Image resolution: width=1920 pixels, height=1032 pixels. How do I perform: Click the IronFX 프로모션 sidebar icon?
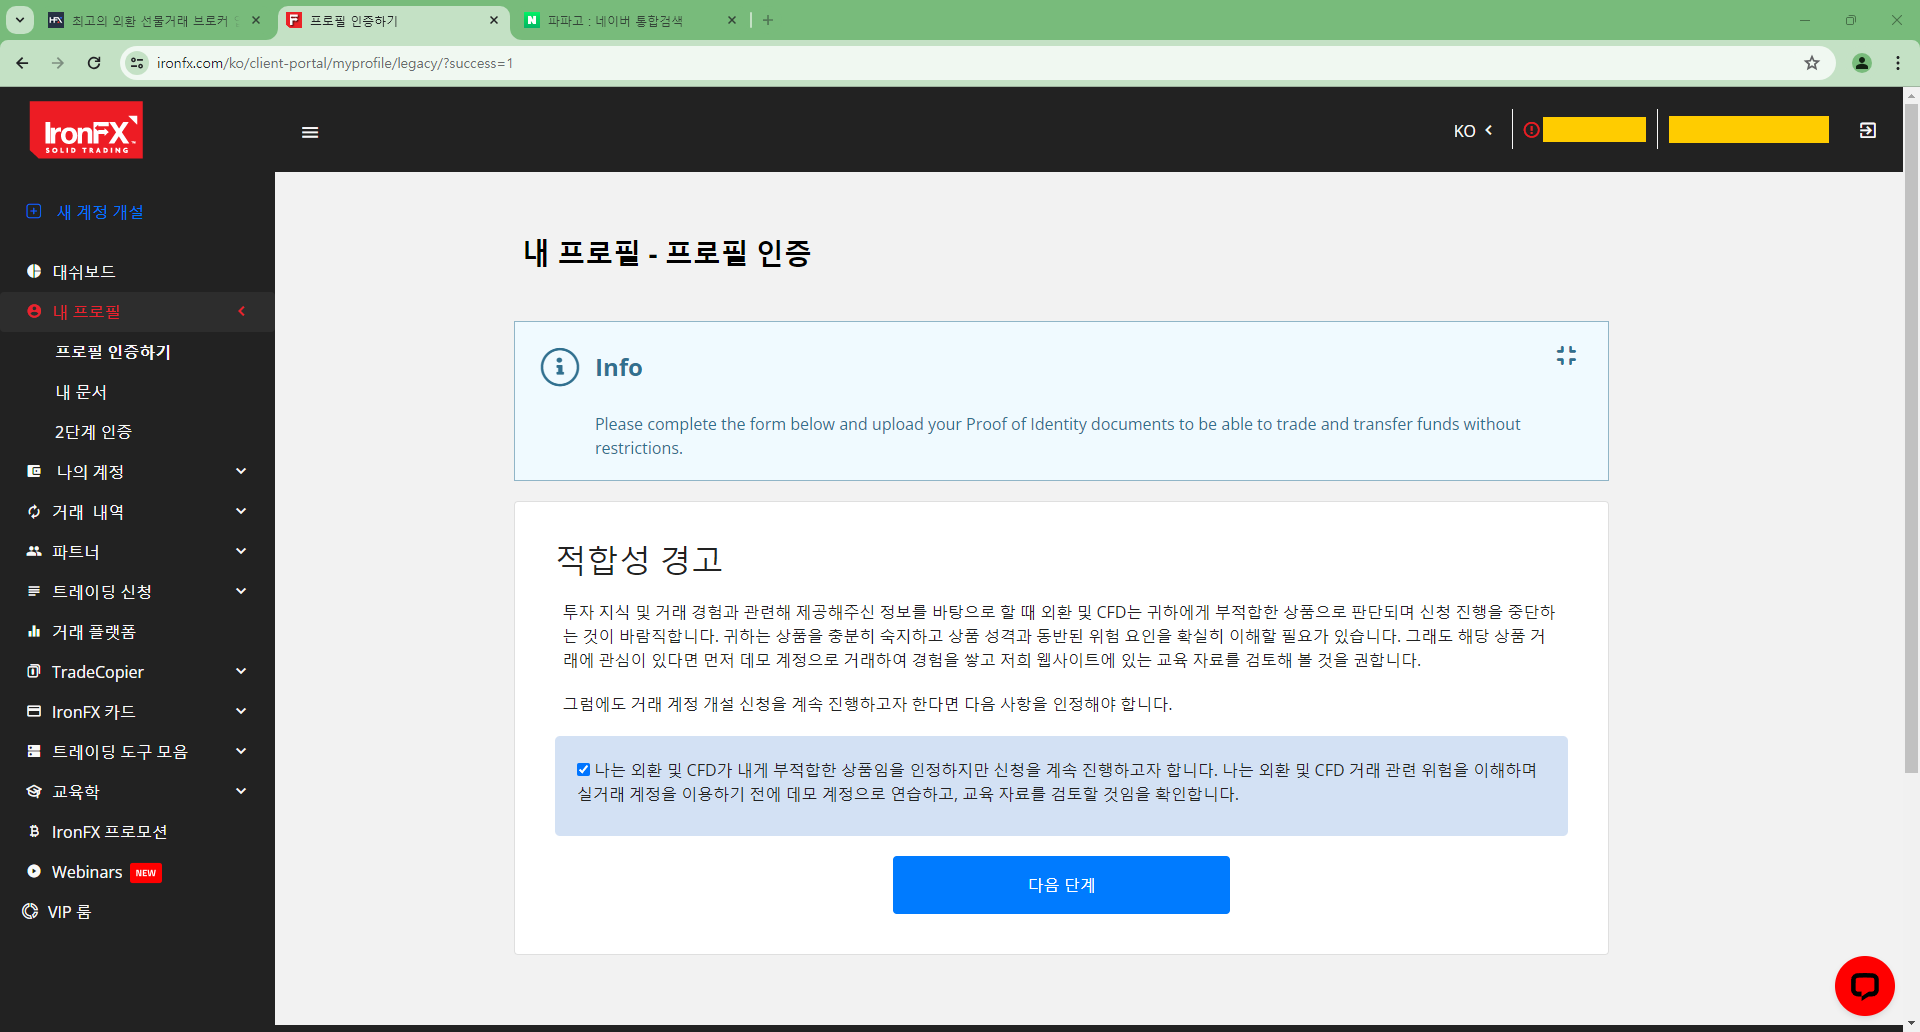(33, 831)
